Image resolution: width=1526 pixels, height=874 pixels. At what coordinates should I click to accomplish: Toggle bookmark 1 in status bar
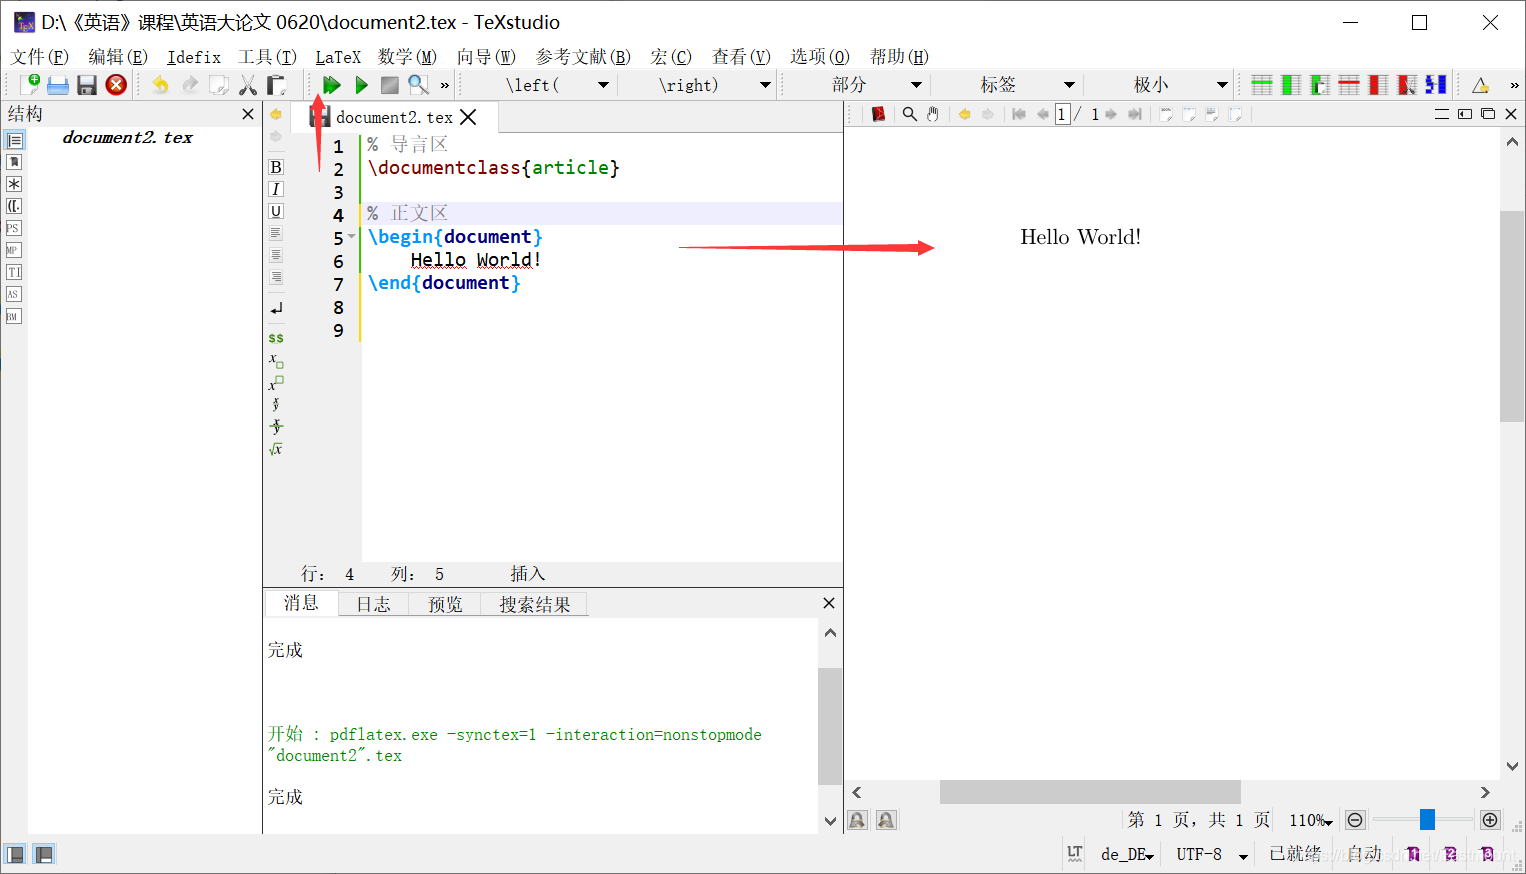[1413, 853]
